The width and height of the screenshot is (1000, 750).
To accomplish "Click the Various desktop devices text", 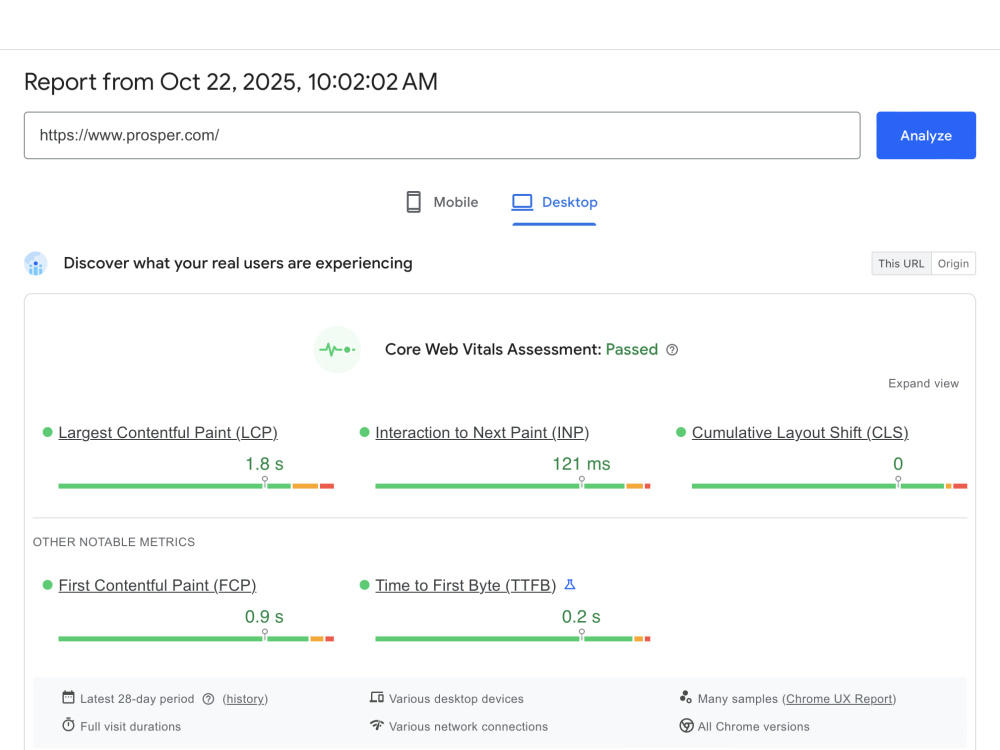I will pyautogui.click(x=456, y=699).
